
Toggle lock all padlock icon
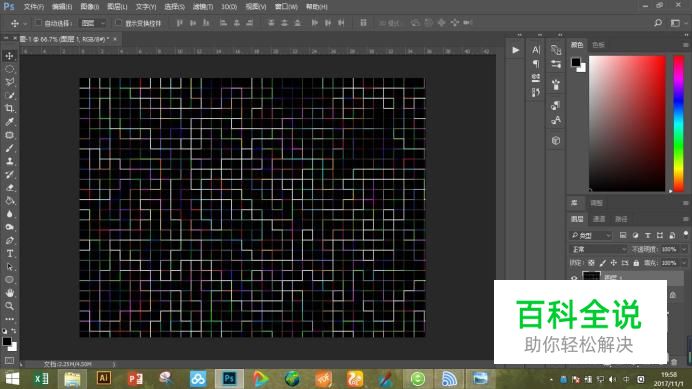pyautogui.click(x=636, y=263)
